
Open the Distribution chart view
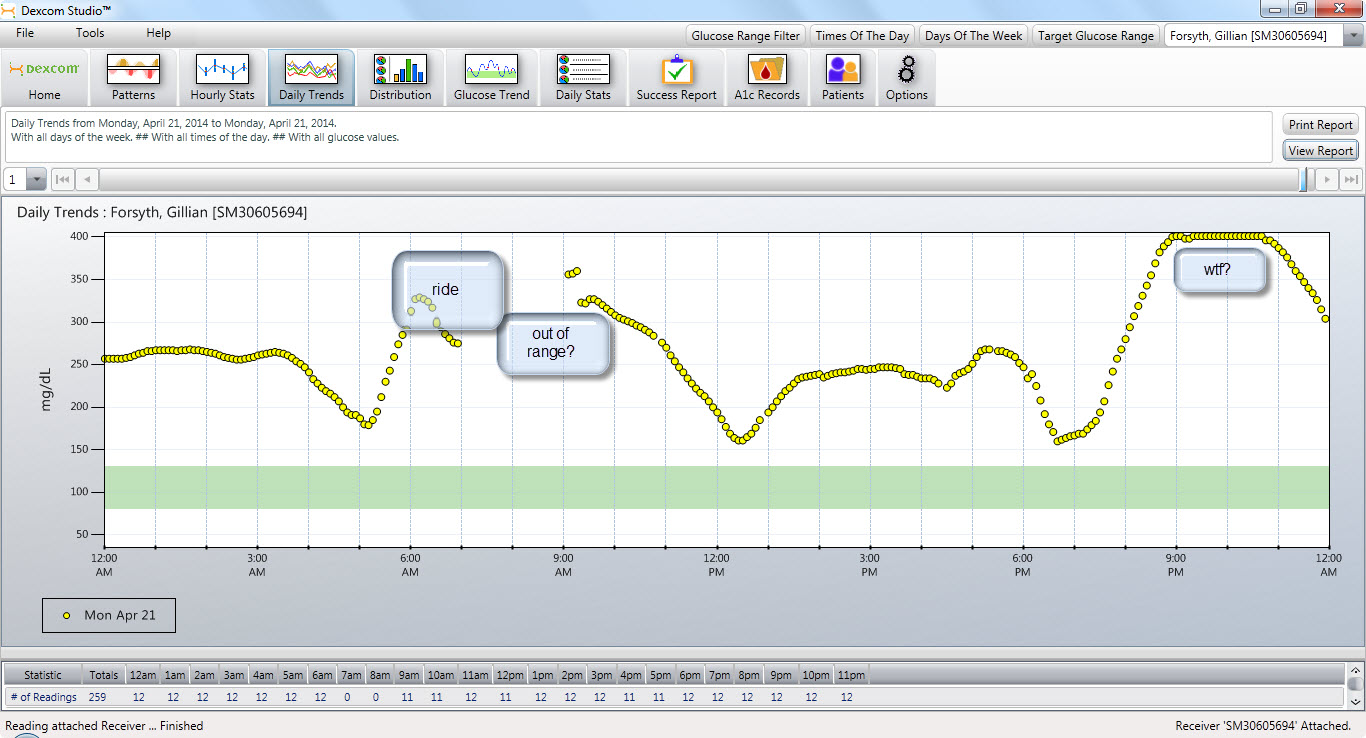pos(400,78)
